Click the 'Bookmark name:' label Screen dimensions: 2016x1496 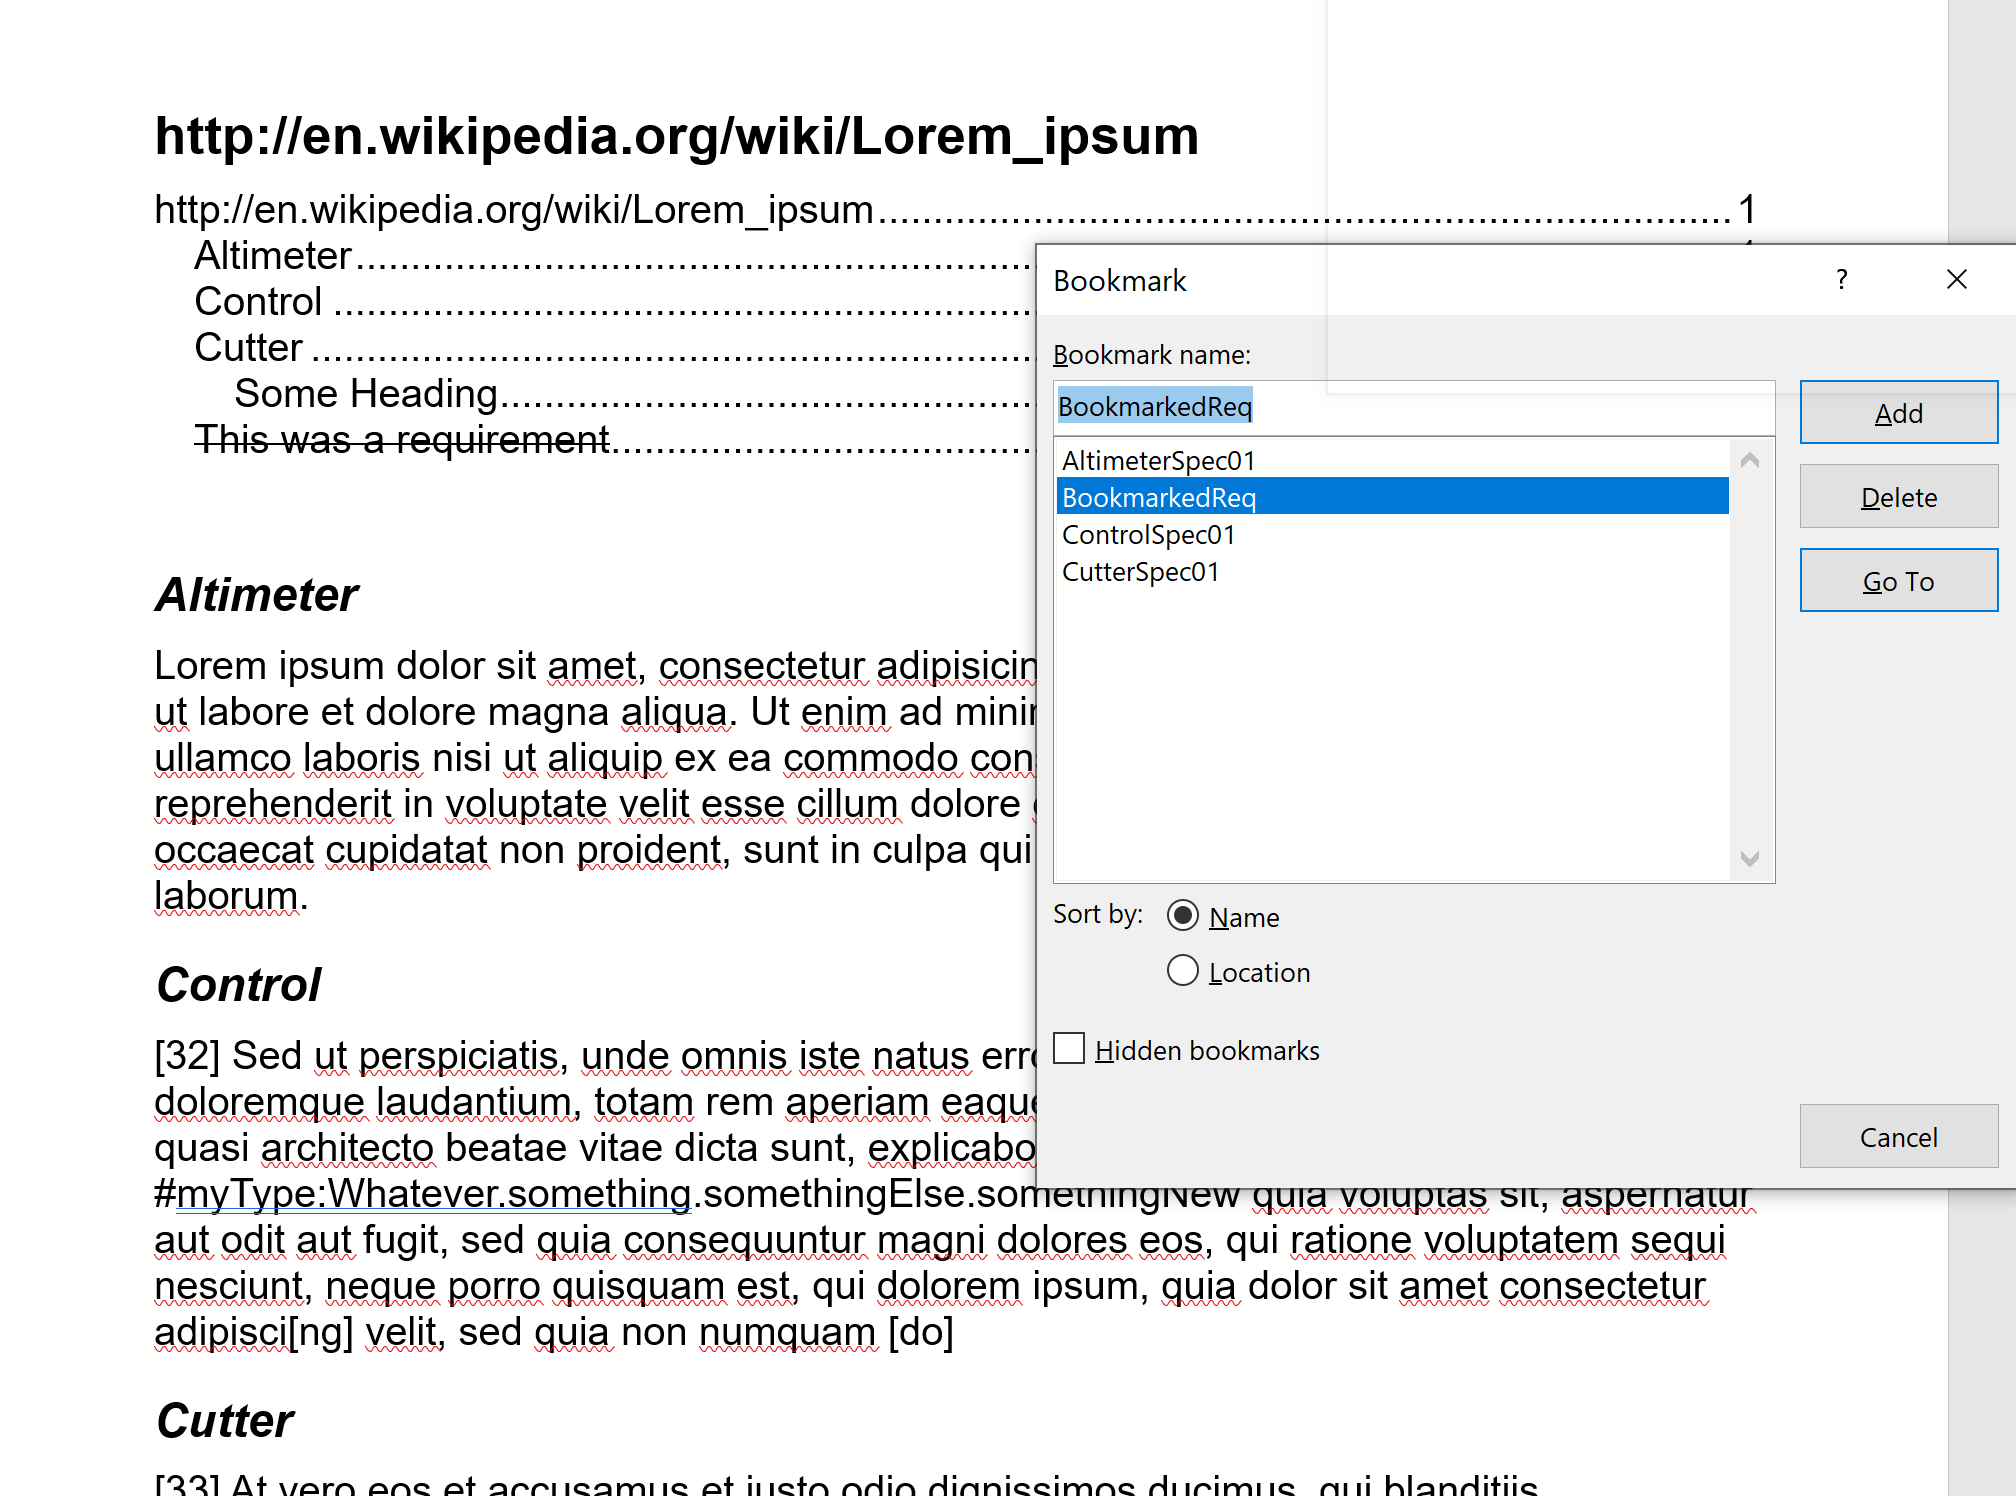1152,355
